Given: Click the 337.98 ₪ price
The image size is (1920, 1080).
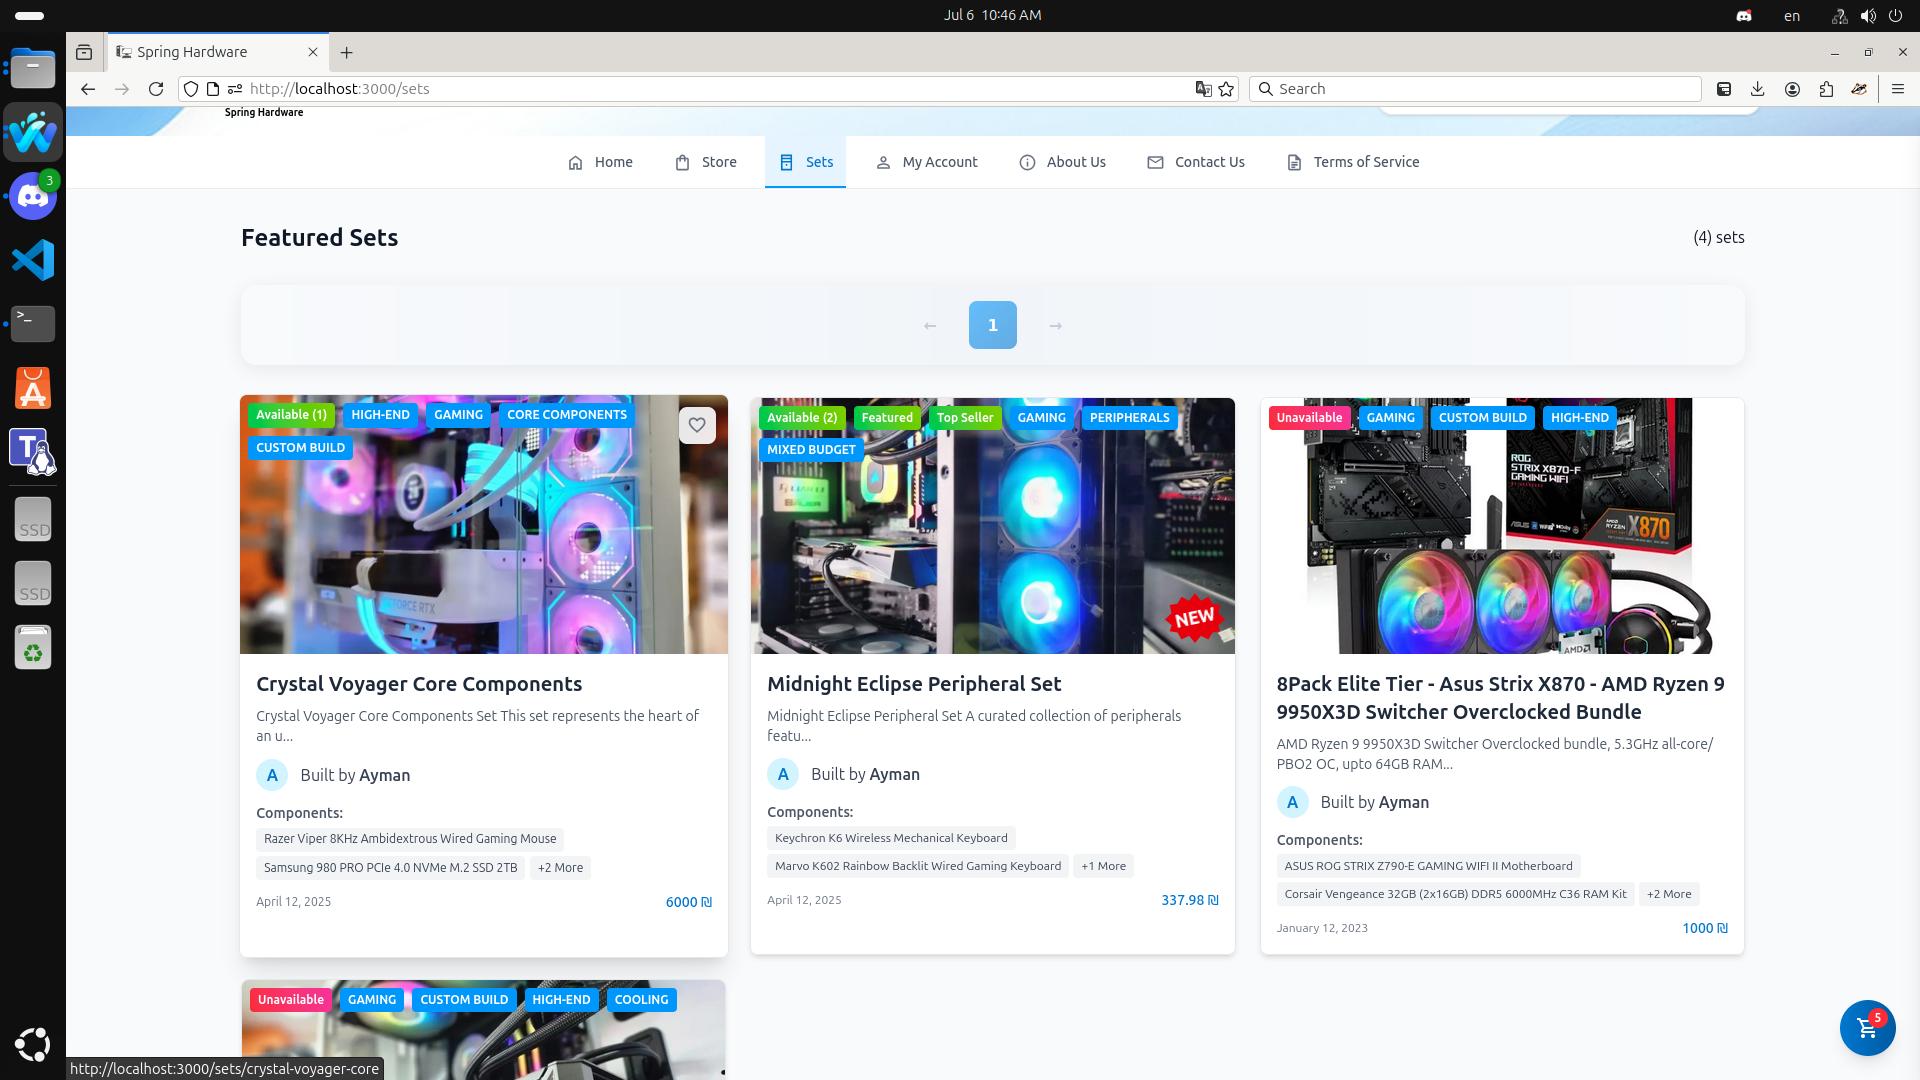Looking at the screenshot, I should [x=1190, y=900].
